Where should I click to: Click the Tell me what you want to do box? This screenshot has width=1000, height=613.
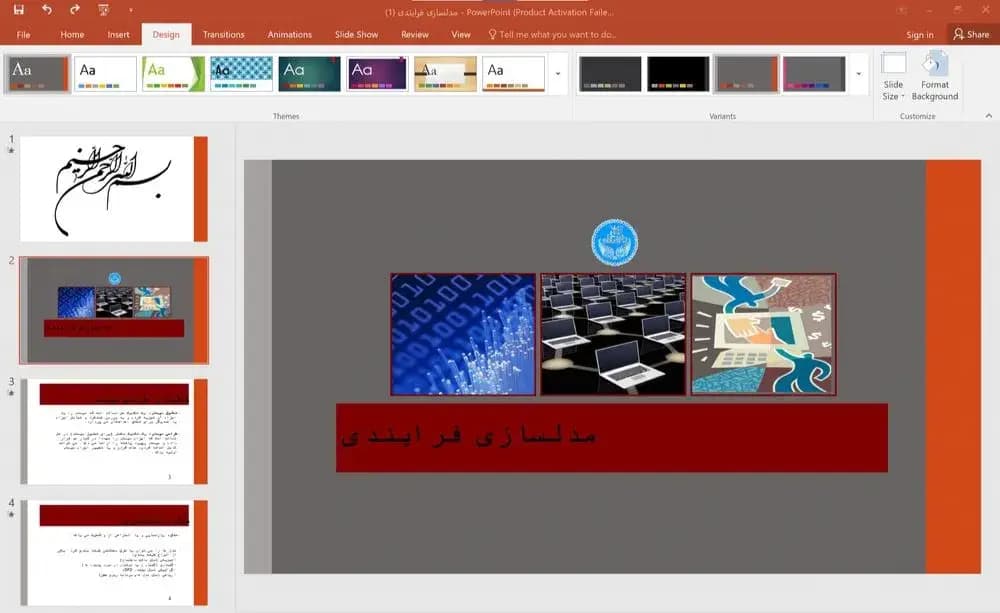click(x=552, y=34)
